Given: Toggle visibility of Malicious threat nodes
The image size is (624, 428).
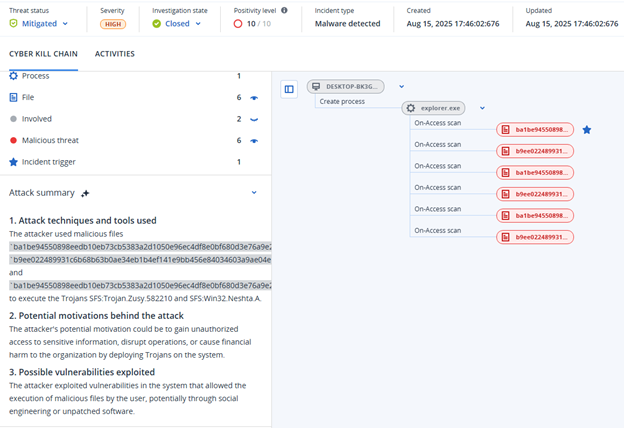Looking at the screenshot, I should tap(254, 141).
